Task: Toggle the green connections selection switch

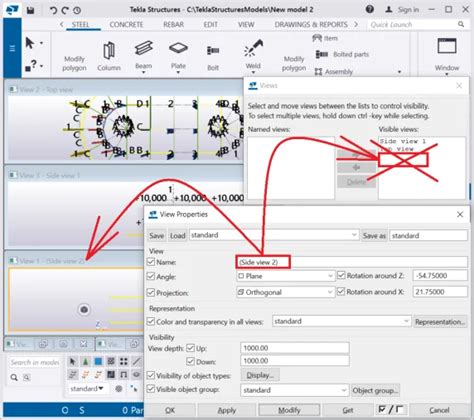Action: pyautogui.click(x=85, y=361)
